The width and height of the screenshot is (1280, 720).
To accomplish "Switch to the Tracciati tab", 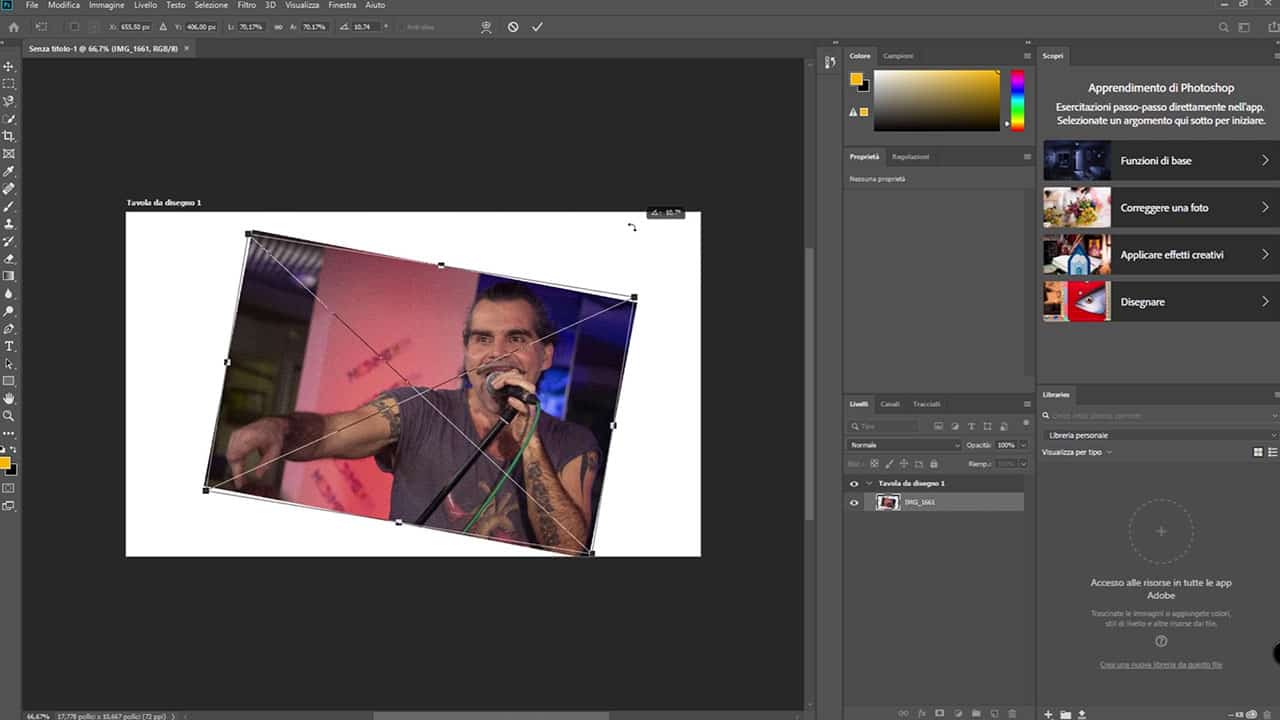I will point(926,404).
